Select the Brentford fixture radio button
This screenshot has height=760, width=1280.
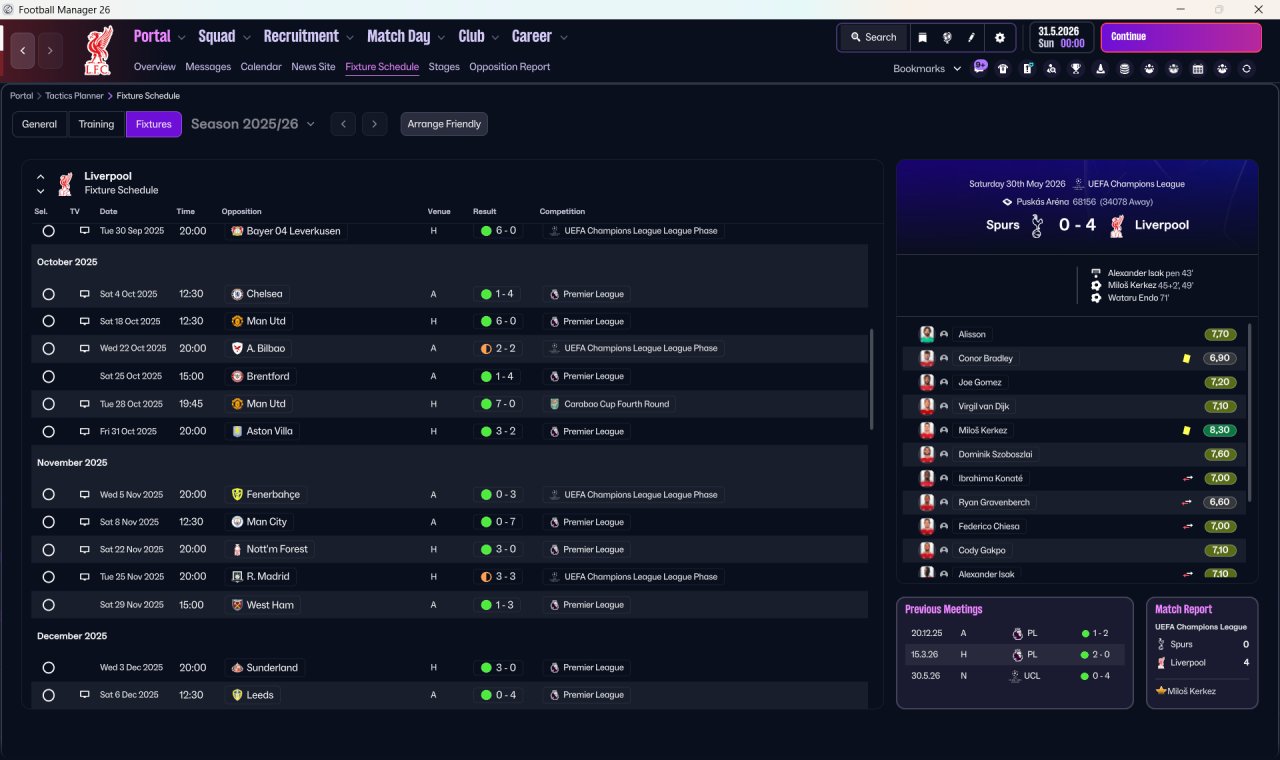click(48, 377)
